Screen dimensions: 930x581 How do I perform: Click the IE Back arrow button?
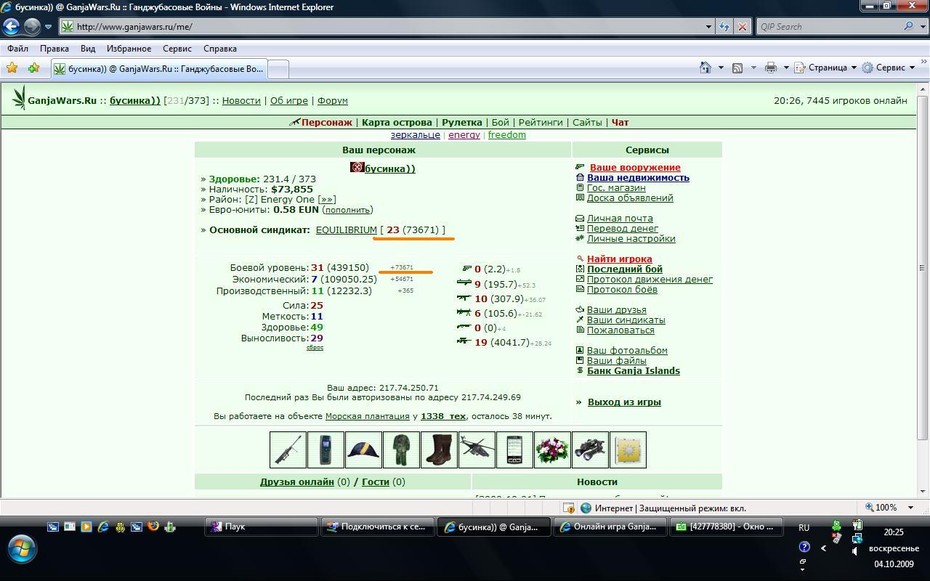[11, 26]
